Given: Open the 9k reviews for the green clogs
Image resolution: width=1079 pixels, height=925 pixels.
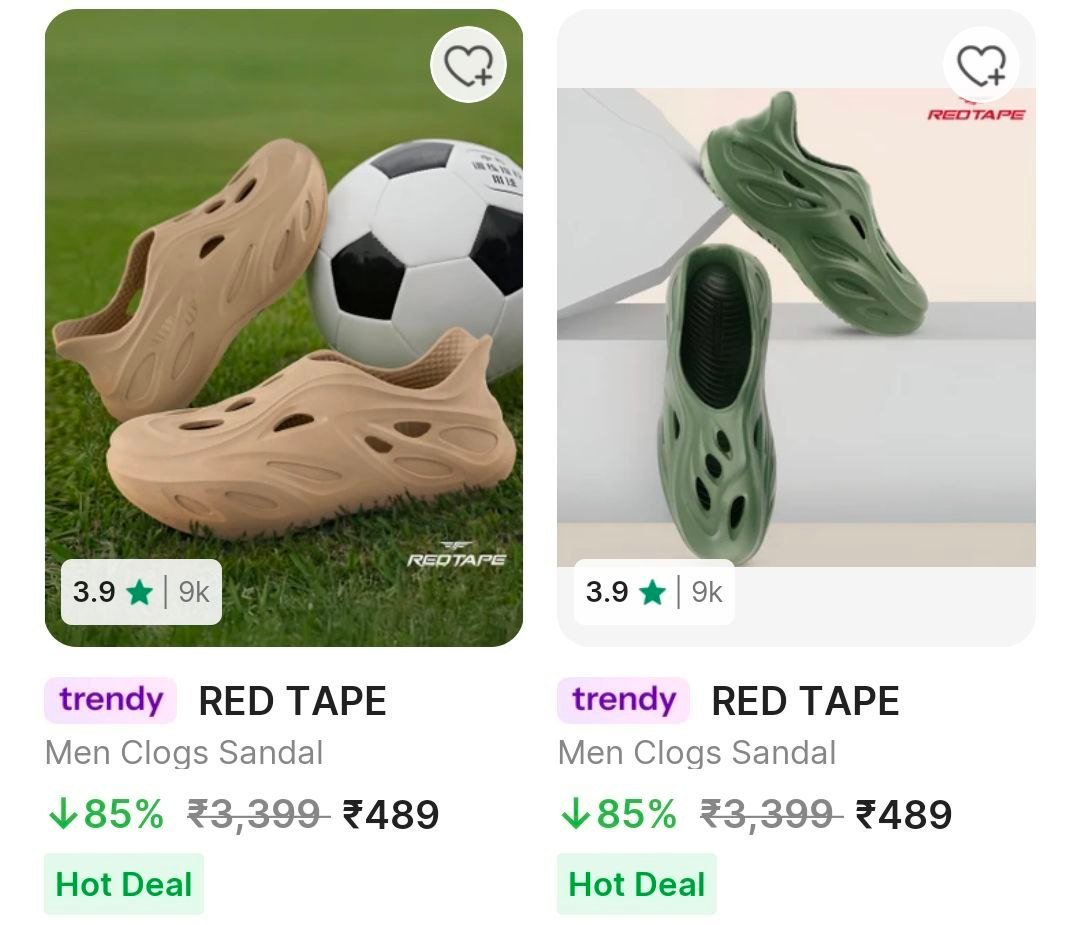Looking at the screenshot, I should pos(706,592).
